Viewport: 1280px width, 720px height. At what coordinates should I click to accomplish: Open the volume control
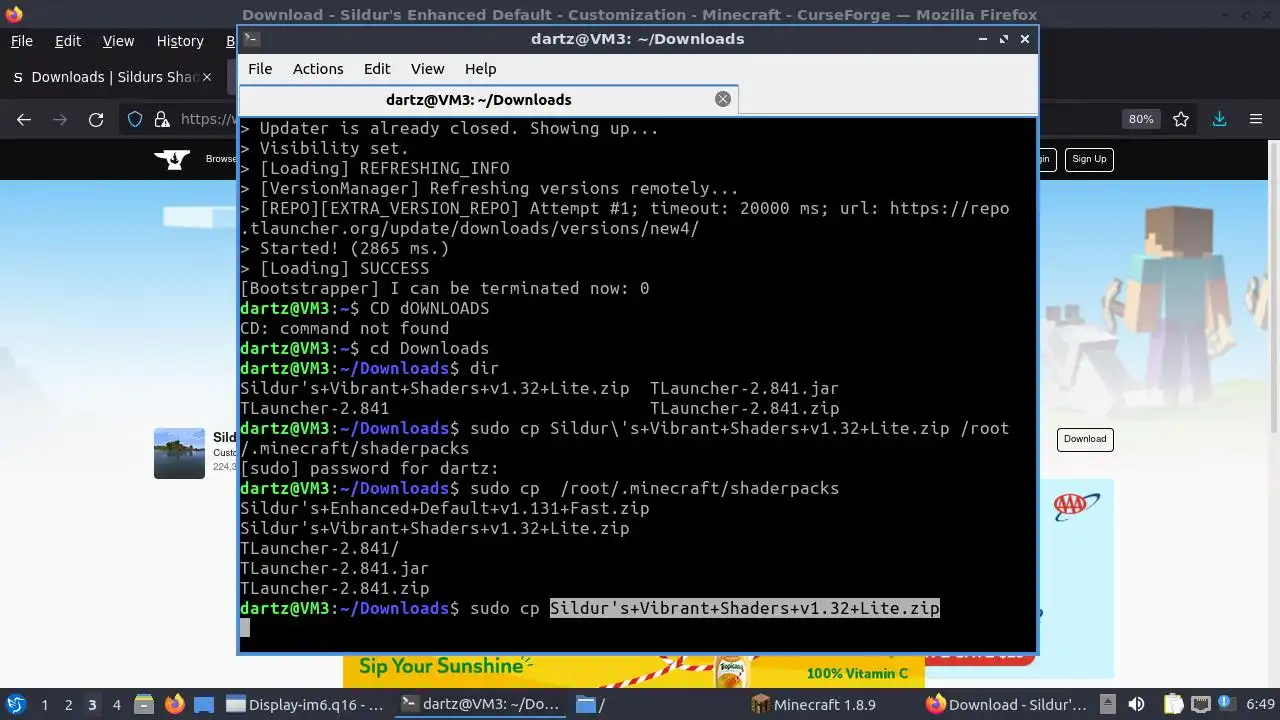point(1136,704)
